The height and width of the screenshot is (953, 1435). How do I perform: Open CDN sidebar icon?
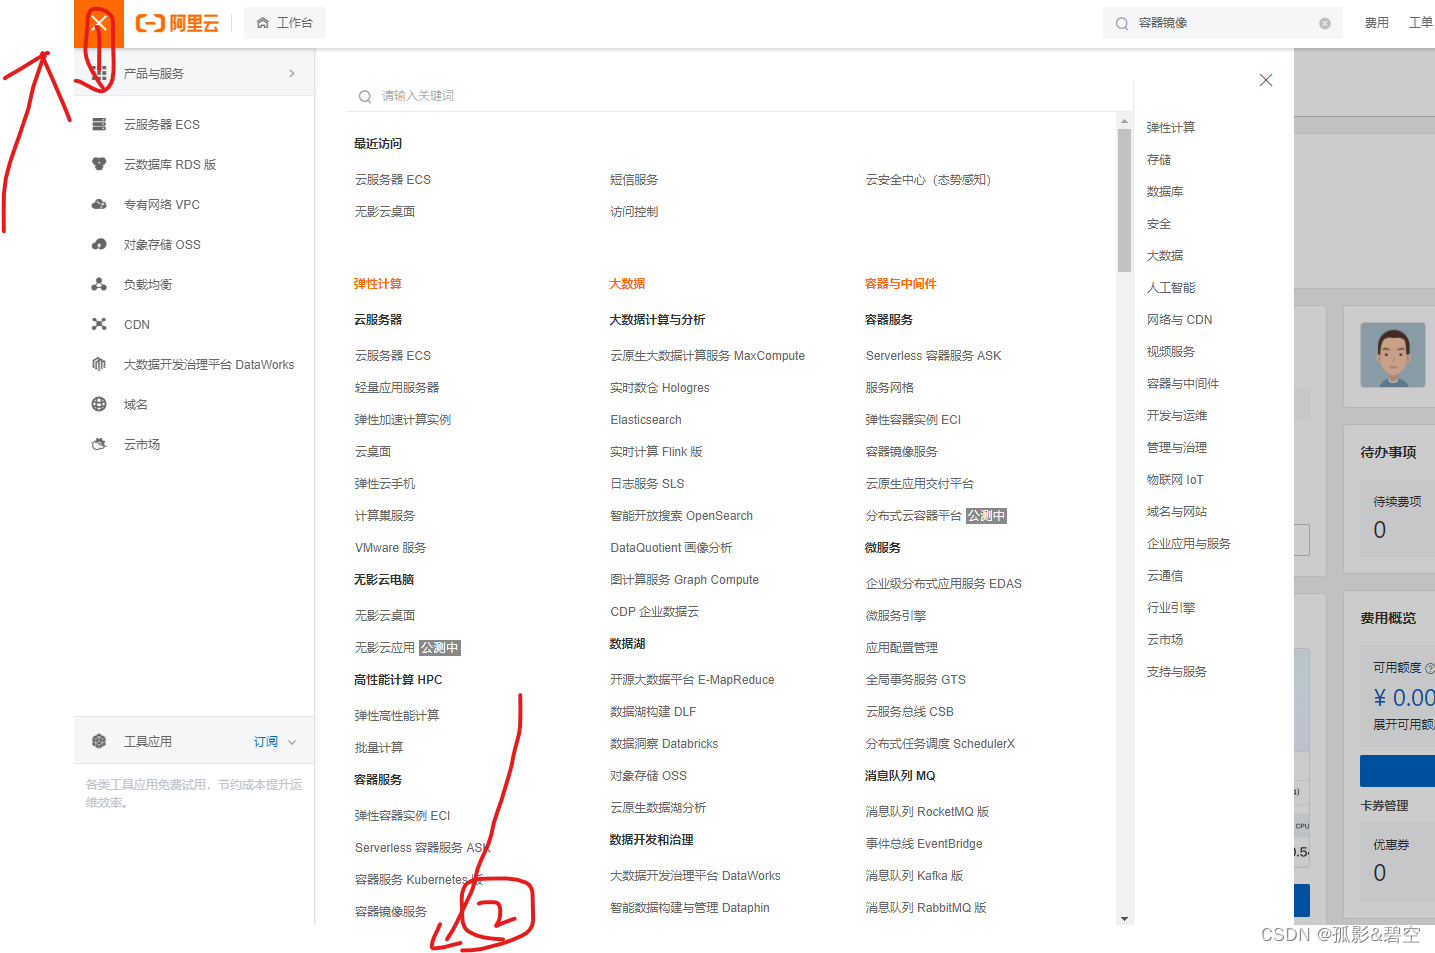coord(99,324)
